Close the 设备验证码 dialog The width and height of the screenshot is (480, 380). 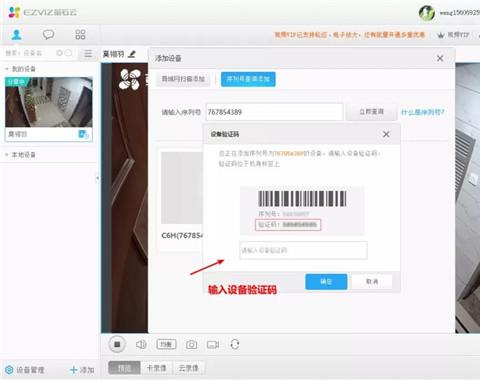[386, 134]
